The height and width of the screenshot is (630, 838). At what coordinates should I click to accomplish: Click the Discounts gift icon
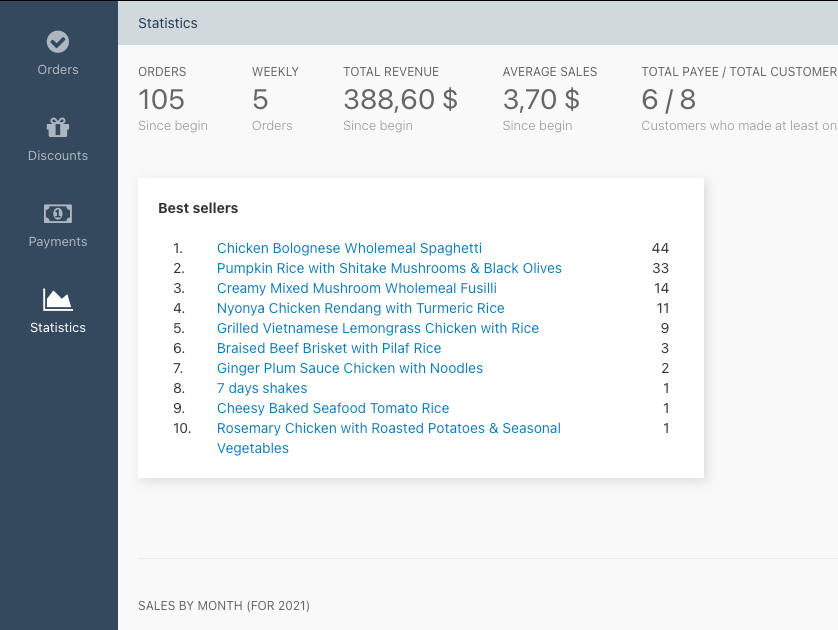(58, 127)
